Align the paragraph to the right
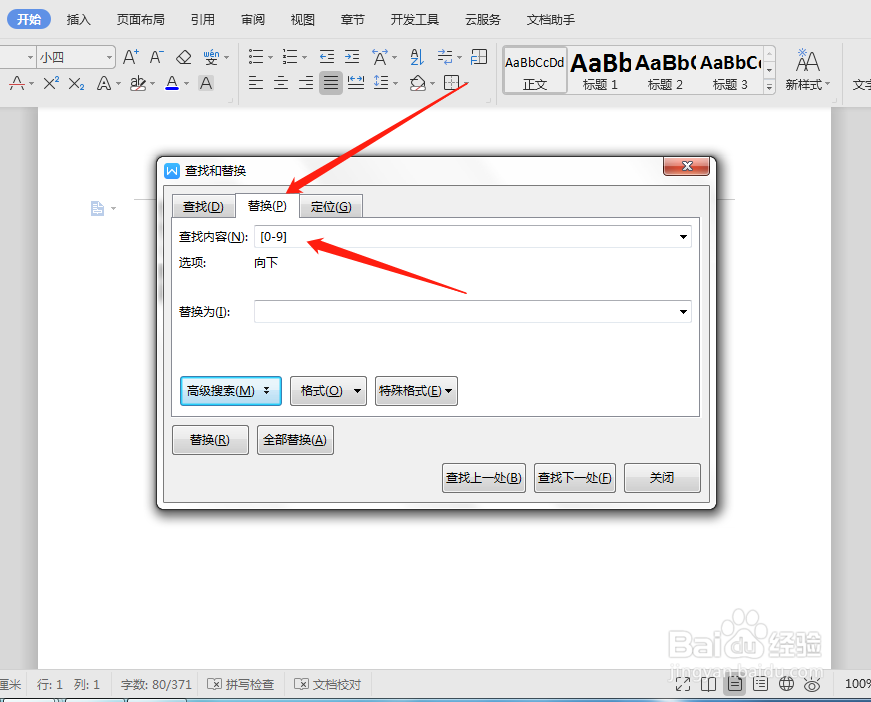Image resolution: width=871 pixels, height=702 pixels. coord(306,83)
